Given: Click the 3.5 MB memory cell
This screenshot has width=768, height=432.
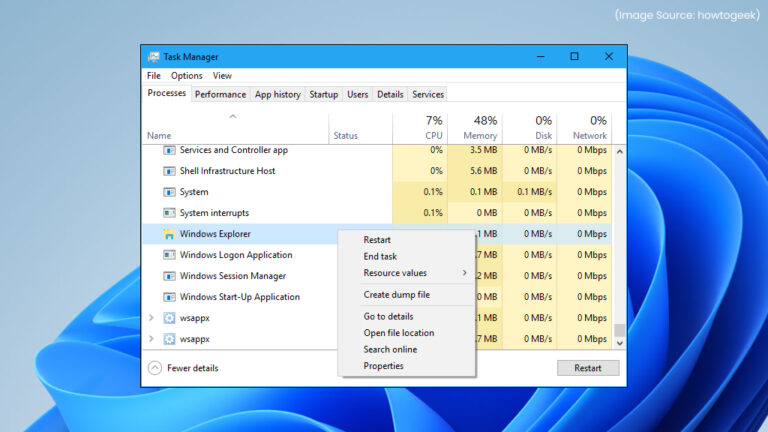Looking at the screenshot, I should point(475,150).
